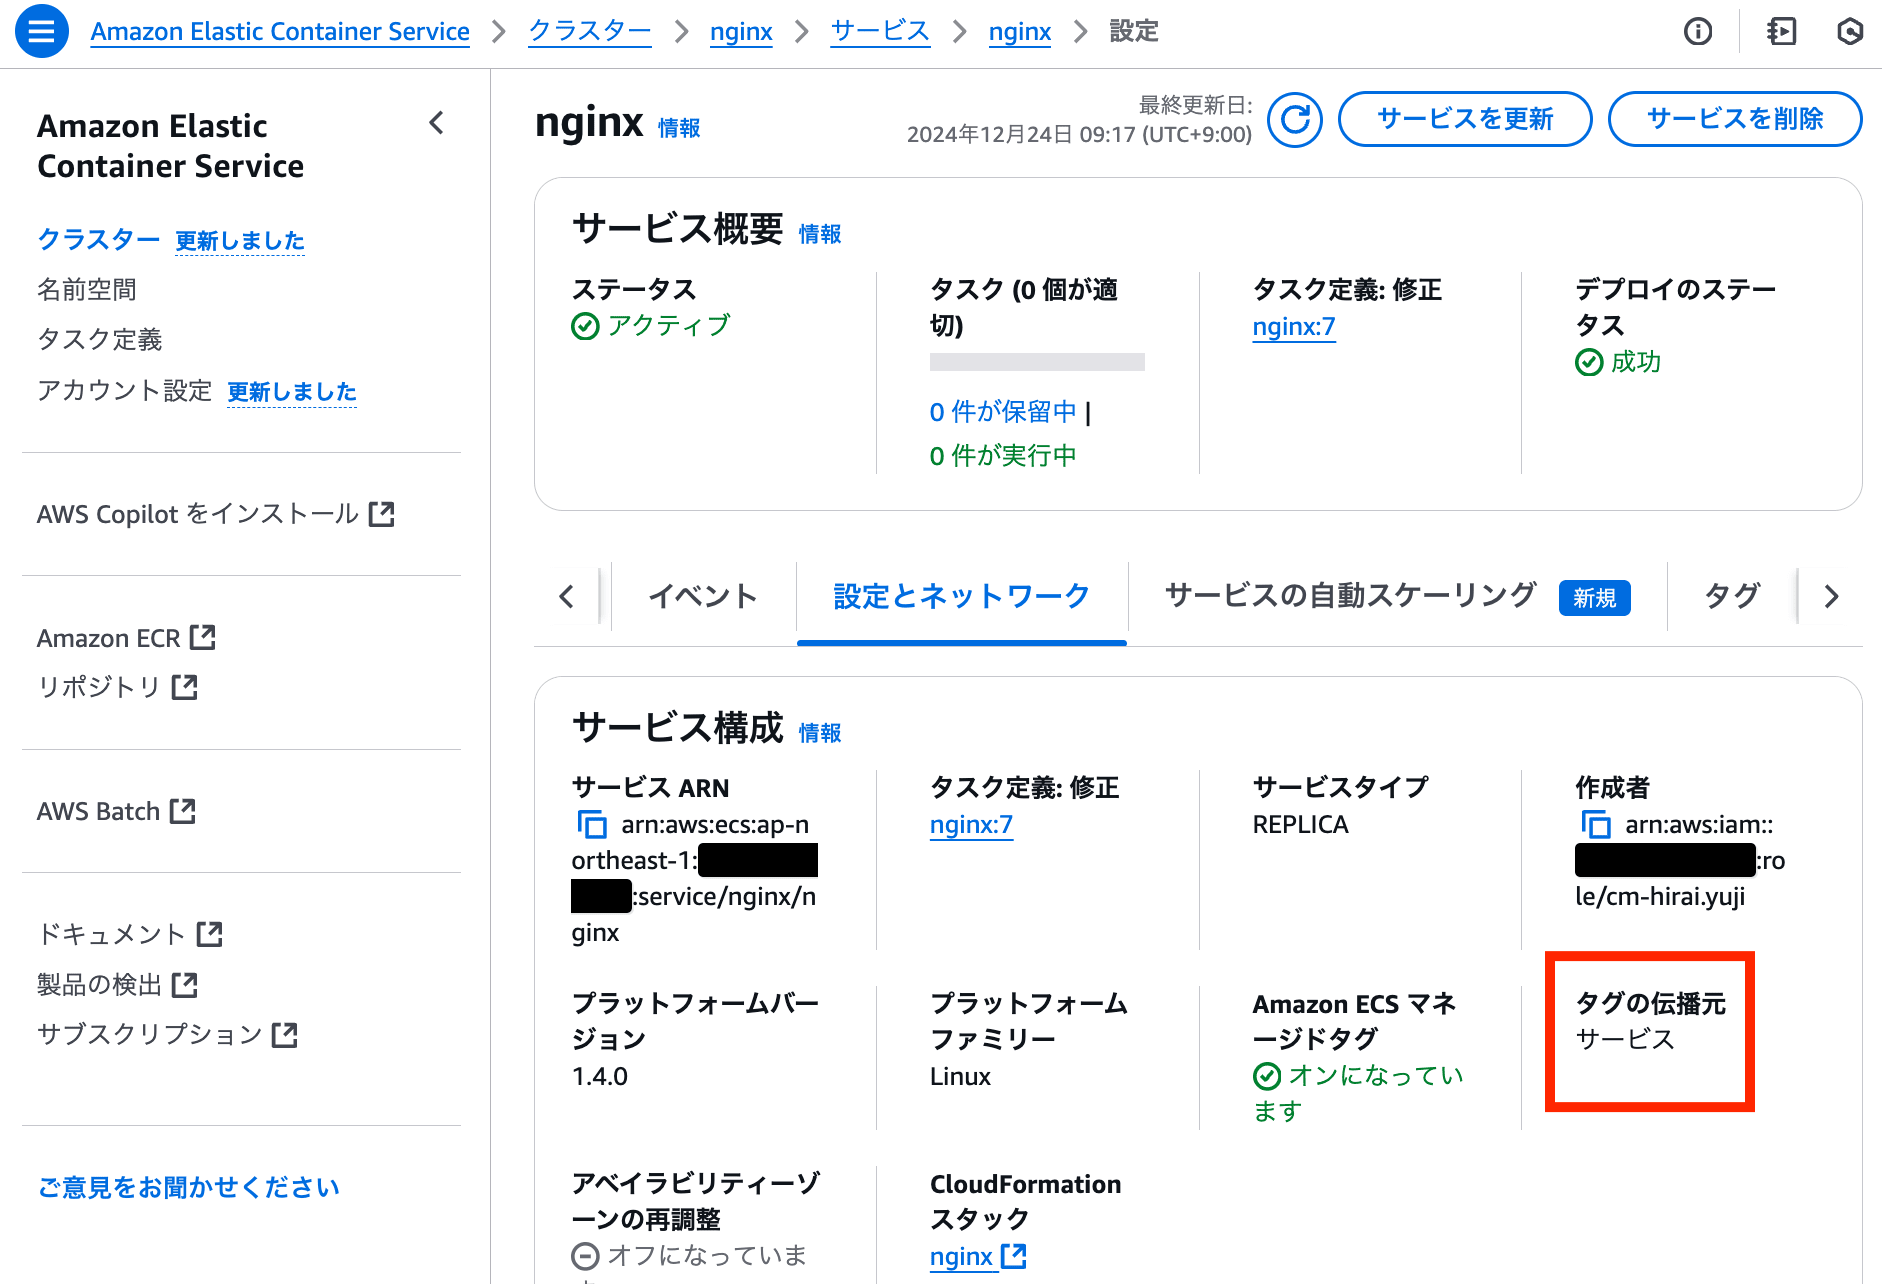Click the task progress bar in サービス概要
Image resolution: width=1882 pixels, height=1284 pixels.
(x=1037, y=362)
